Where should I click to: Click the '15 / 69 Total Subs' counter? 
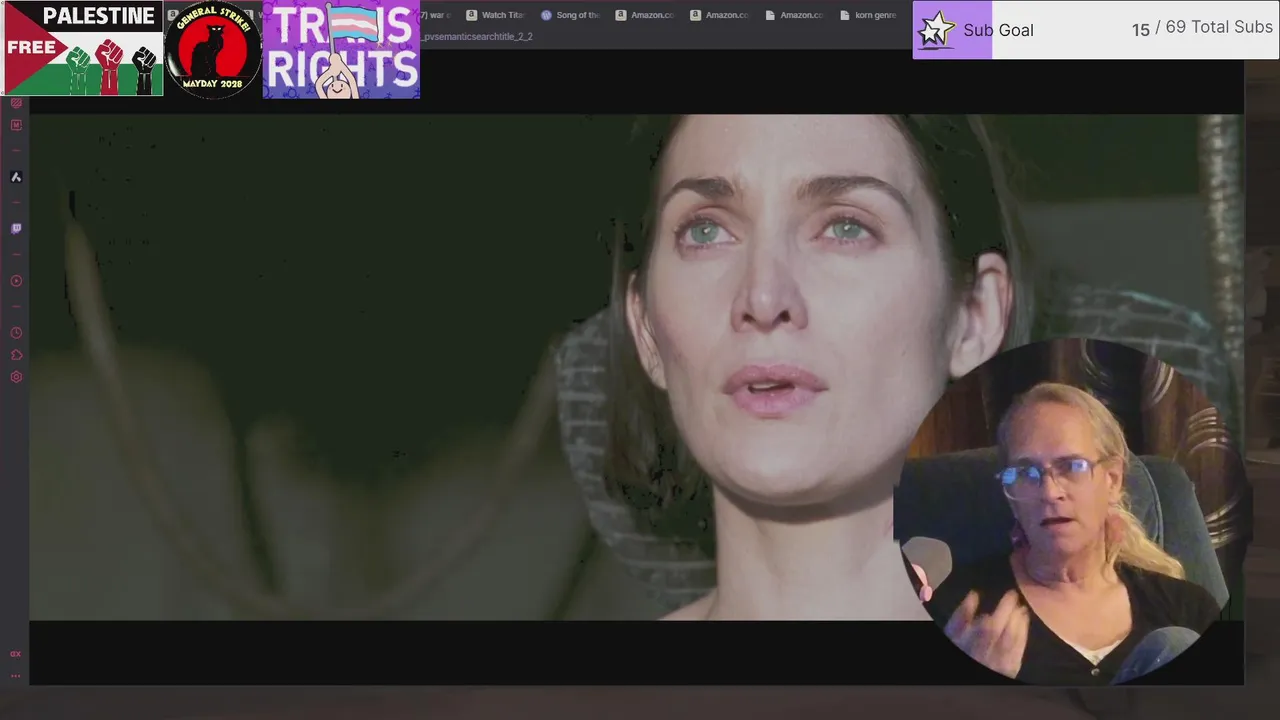pos(1202,28)
